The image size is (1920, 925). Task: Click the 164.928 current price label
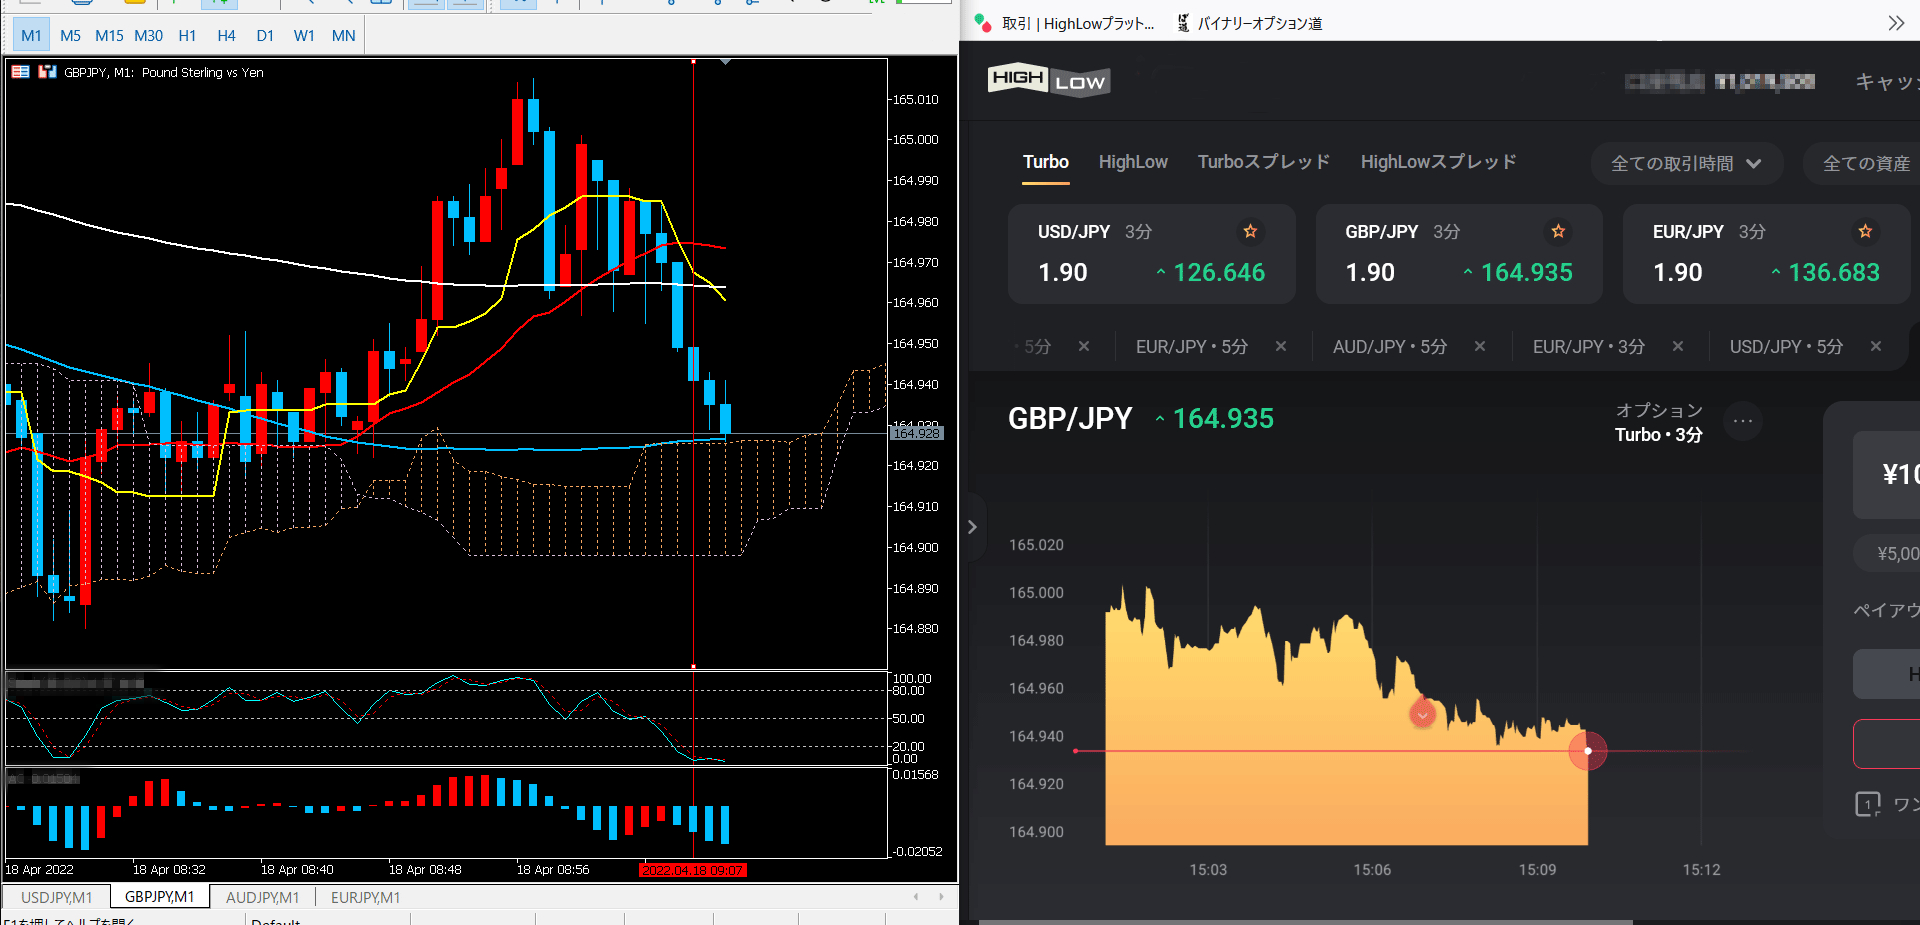[917, 433]
